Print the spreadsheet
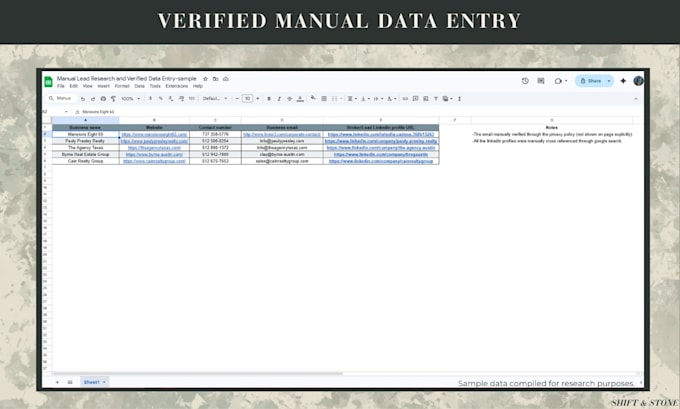 pyautogui.click(x=103, y=99)
